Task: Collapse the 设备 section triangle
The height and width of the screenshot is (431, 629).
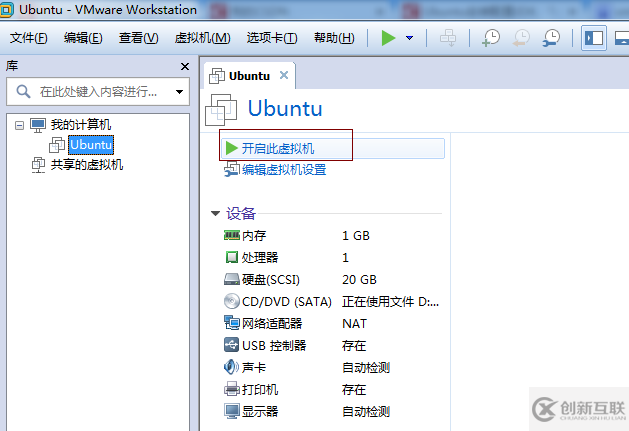Action: tap(215, 213)
